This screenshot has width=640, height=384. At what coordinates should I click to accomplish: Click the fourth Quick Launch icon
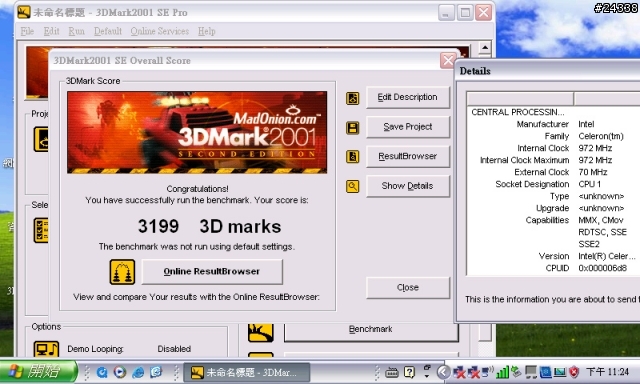click(156, 372)
